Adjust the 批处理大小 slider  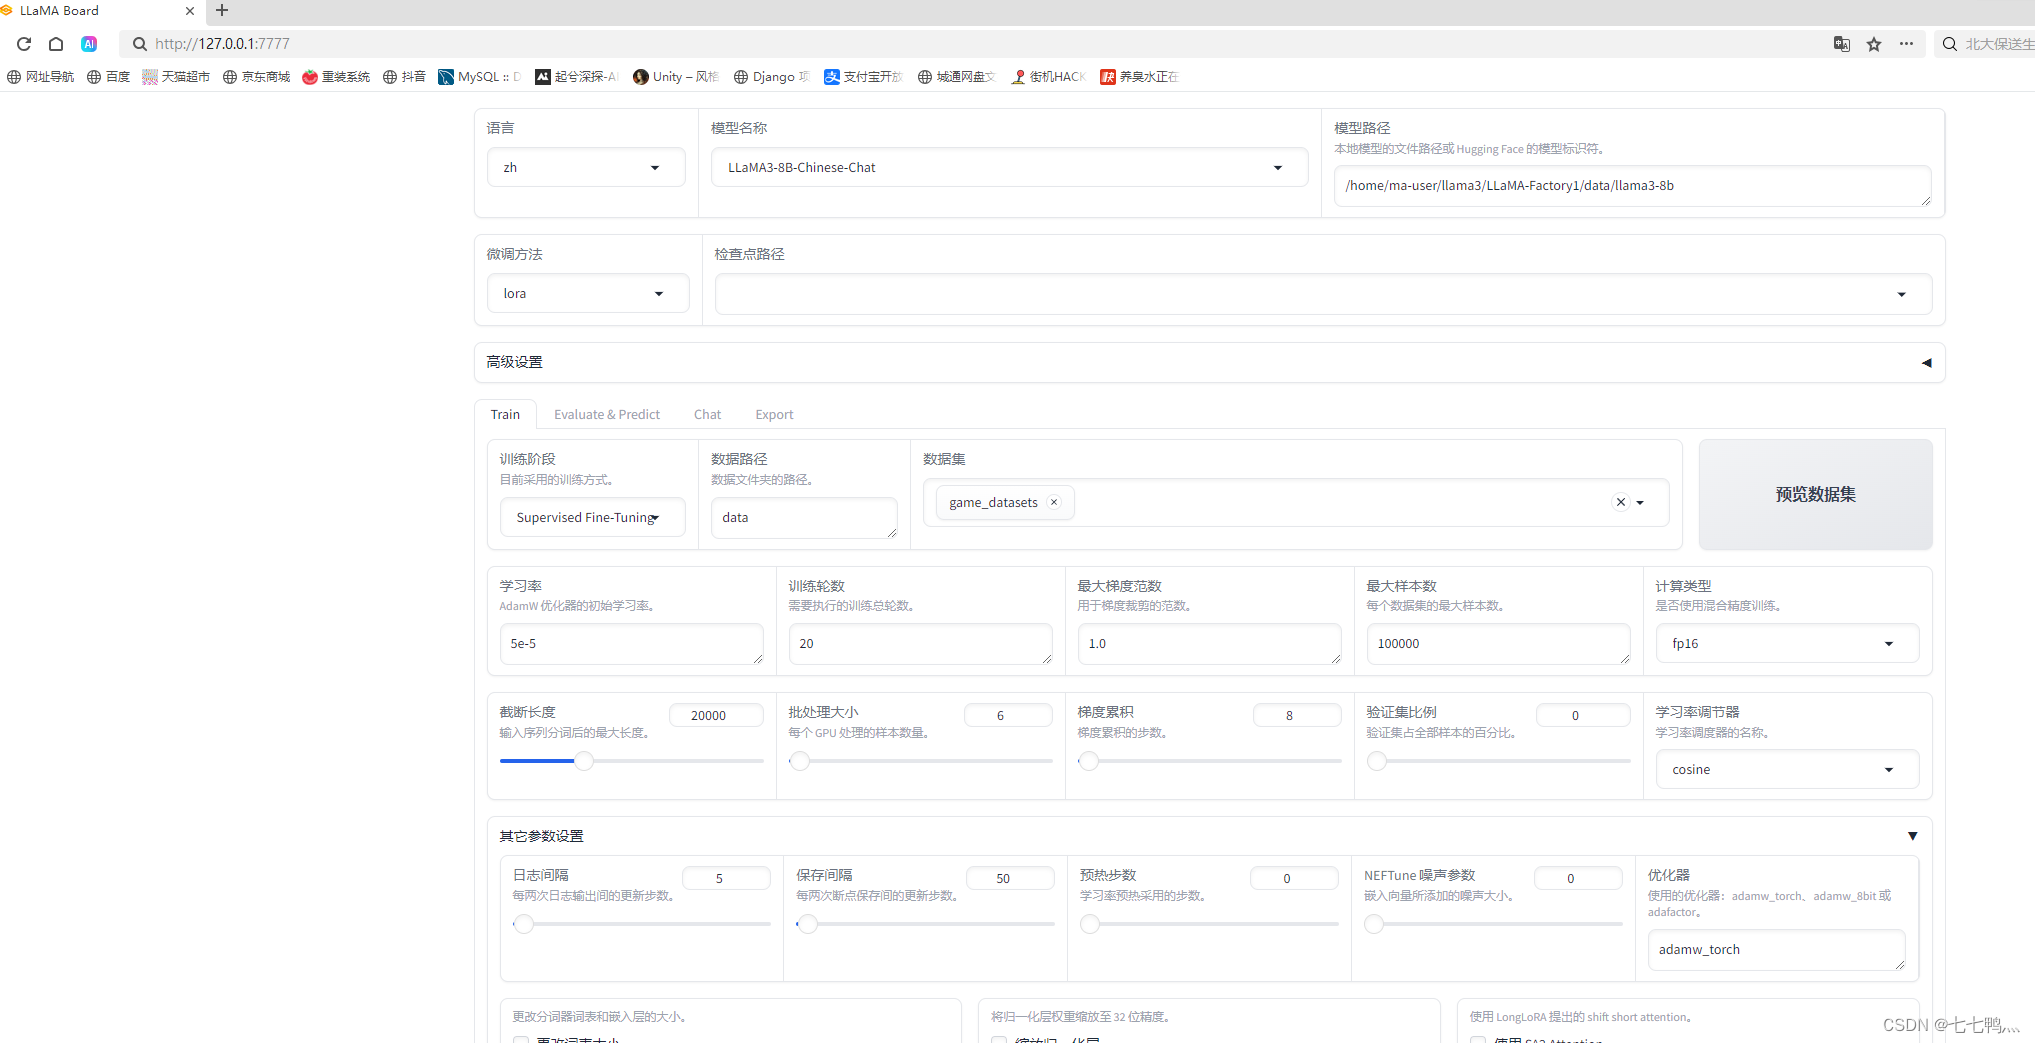[x=799, y=761]
